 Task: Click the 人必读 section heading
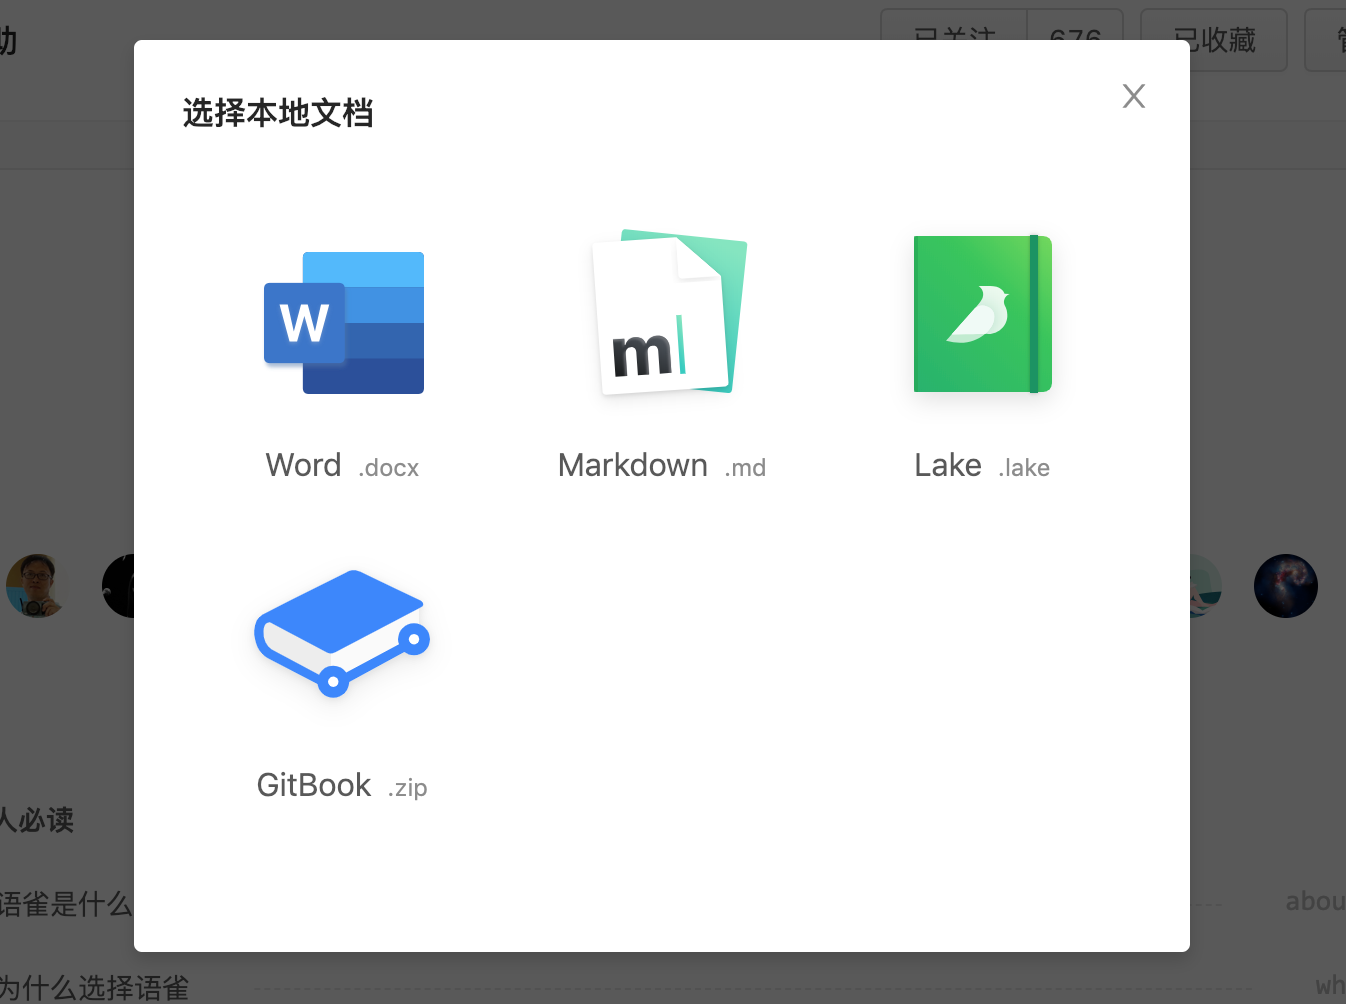38,820
